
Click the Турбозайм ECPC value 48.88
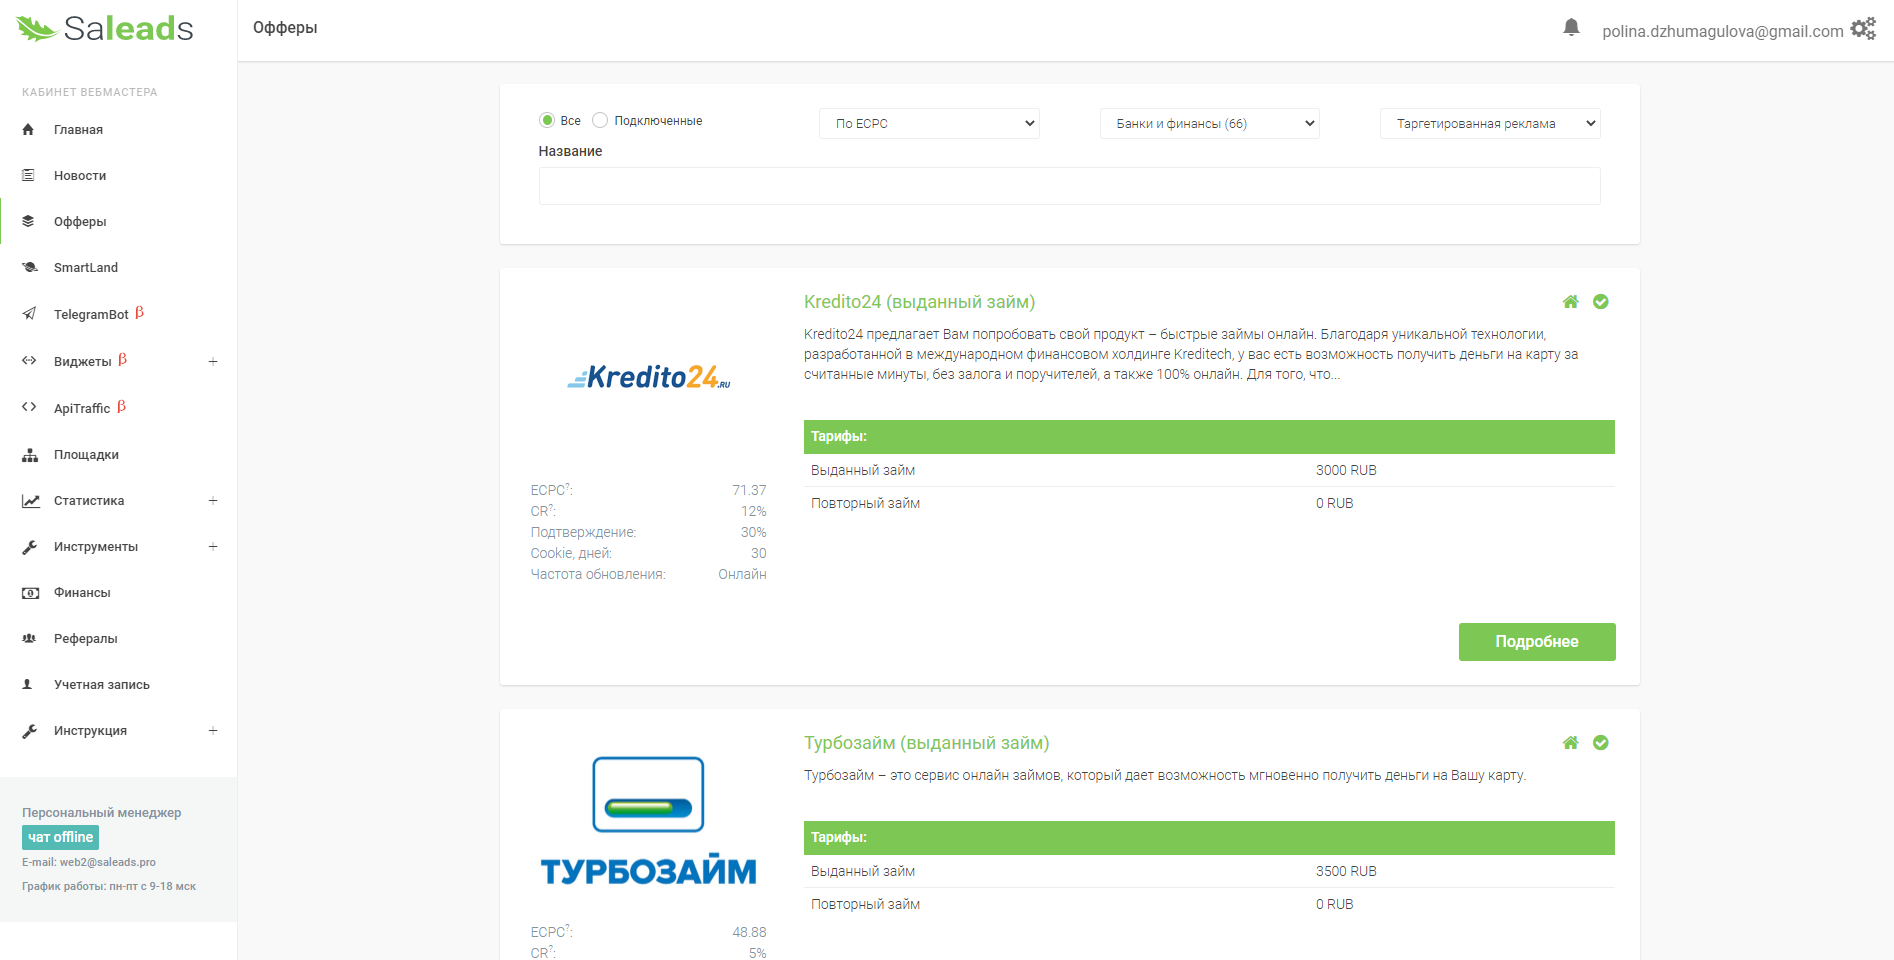tap(749, 932)
